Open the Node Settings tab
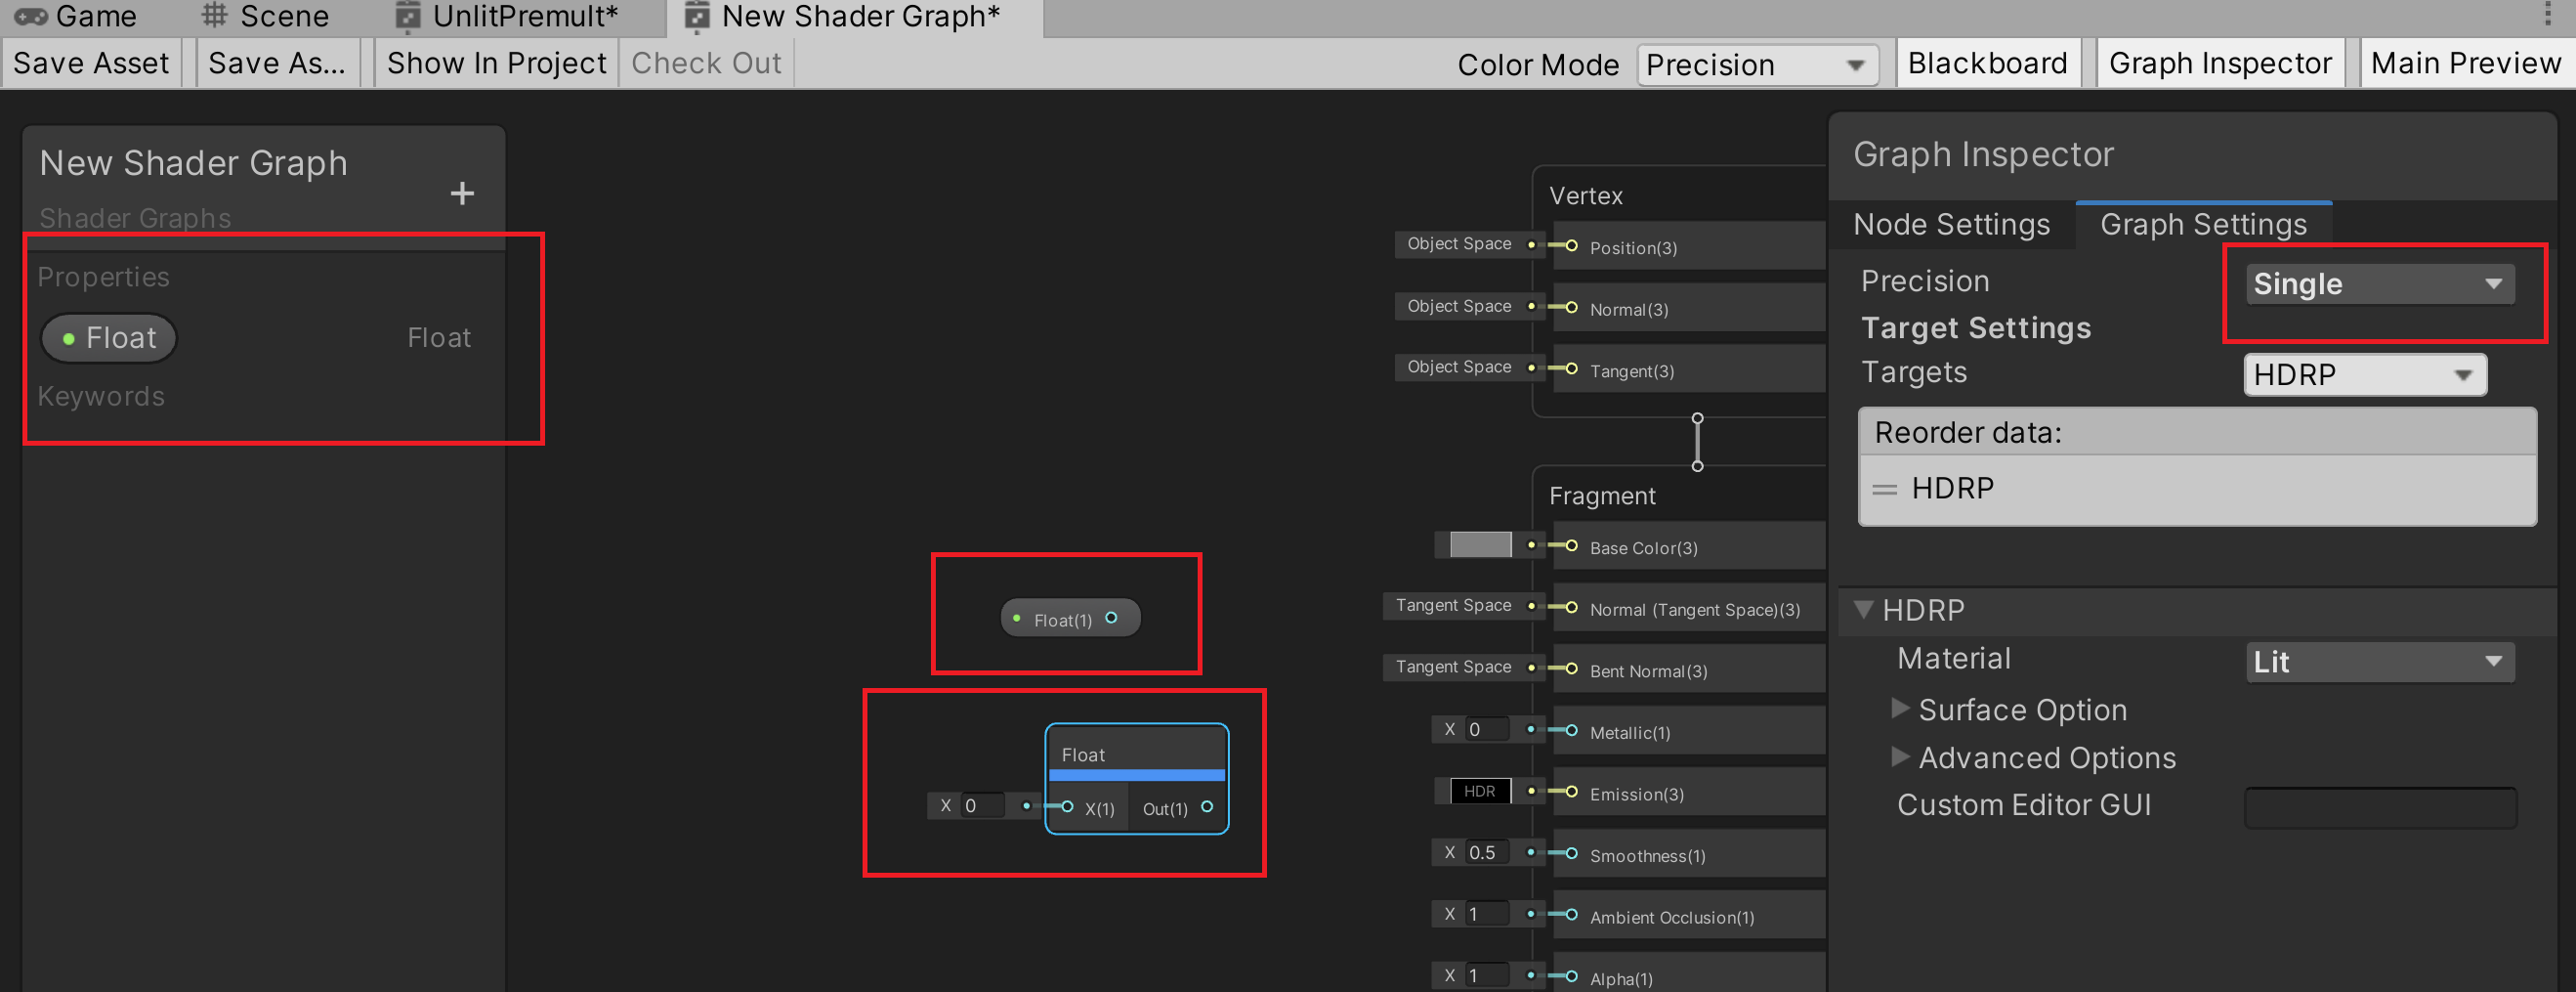 point(1951,225)
